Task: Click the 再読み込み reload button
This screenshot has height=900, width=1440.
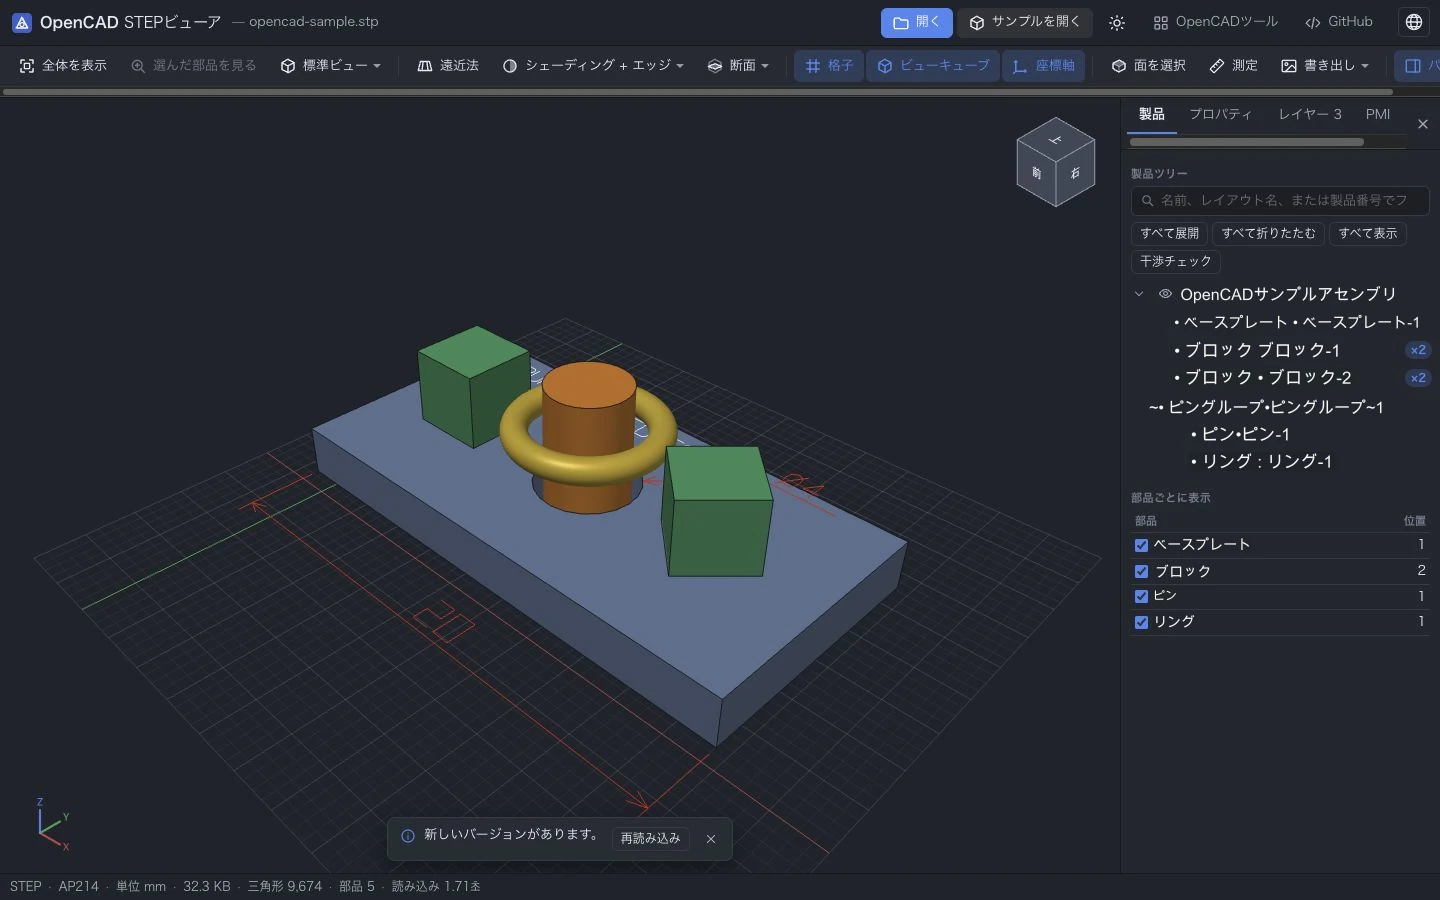Action: pyautogui.click(x=650, y=839)
